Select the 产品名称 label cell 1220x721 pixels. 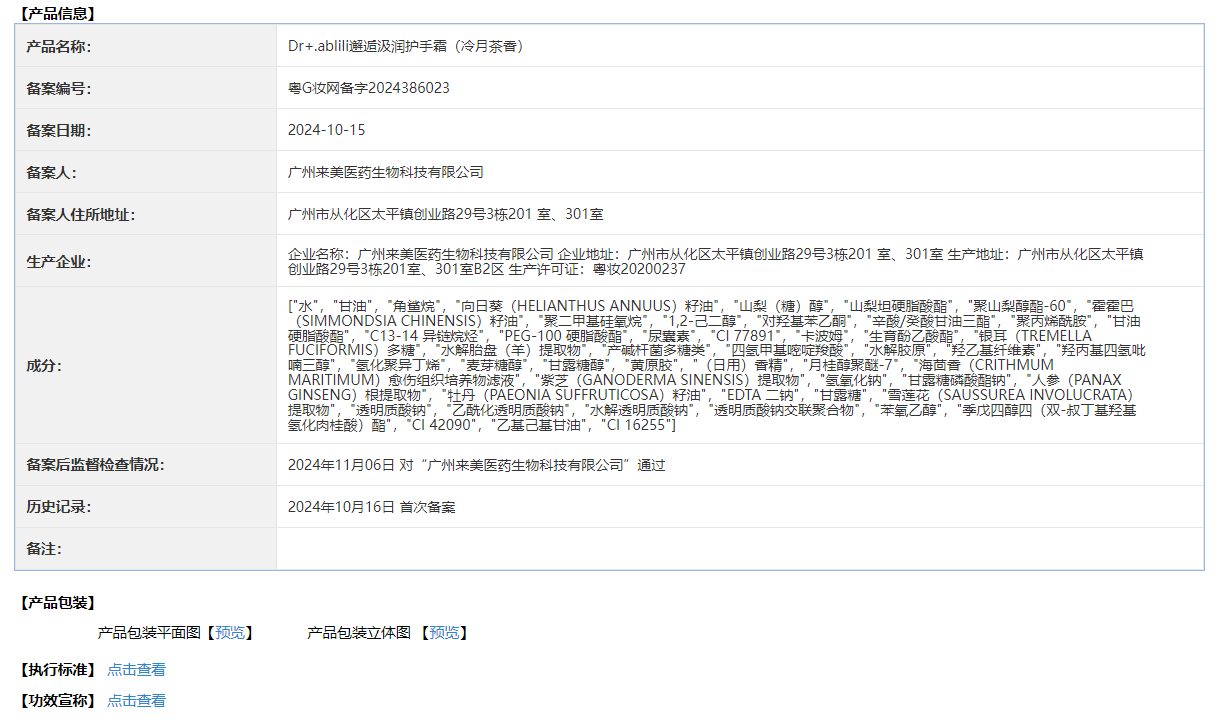146,46
